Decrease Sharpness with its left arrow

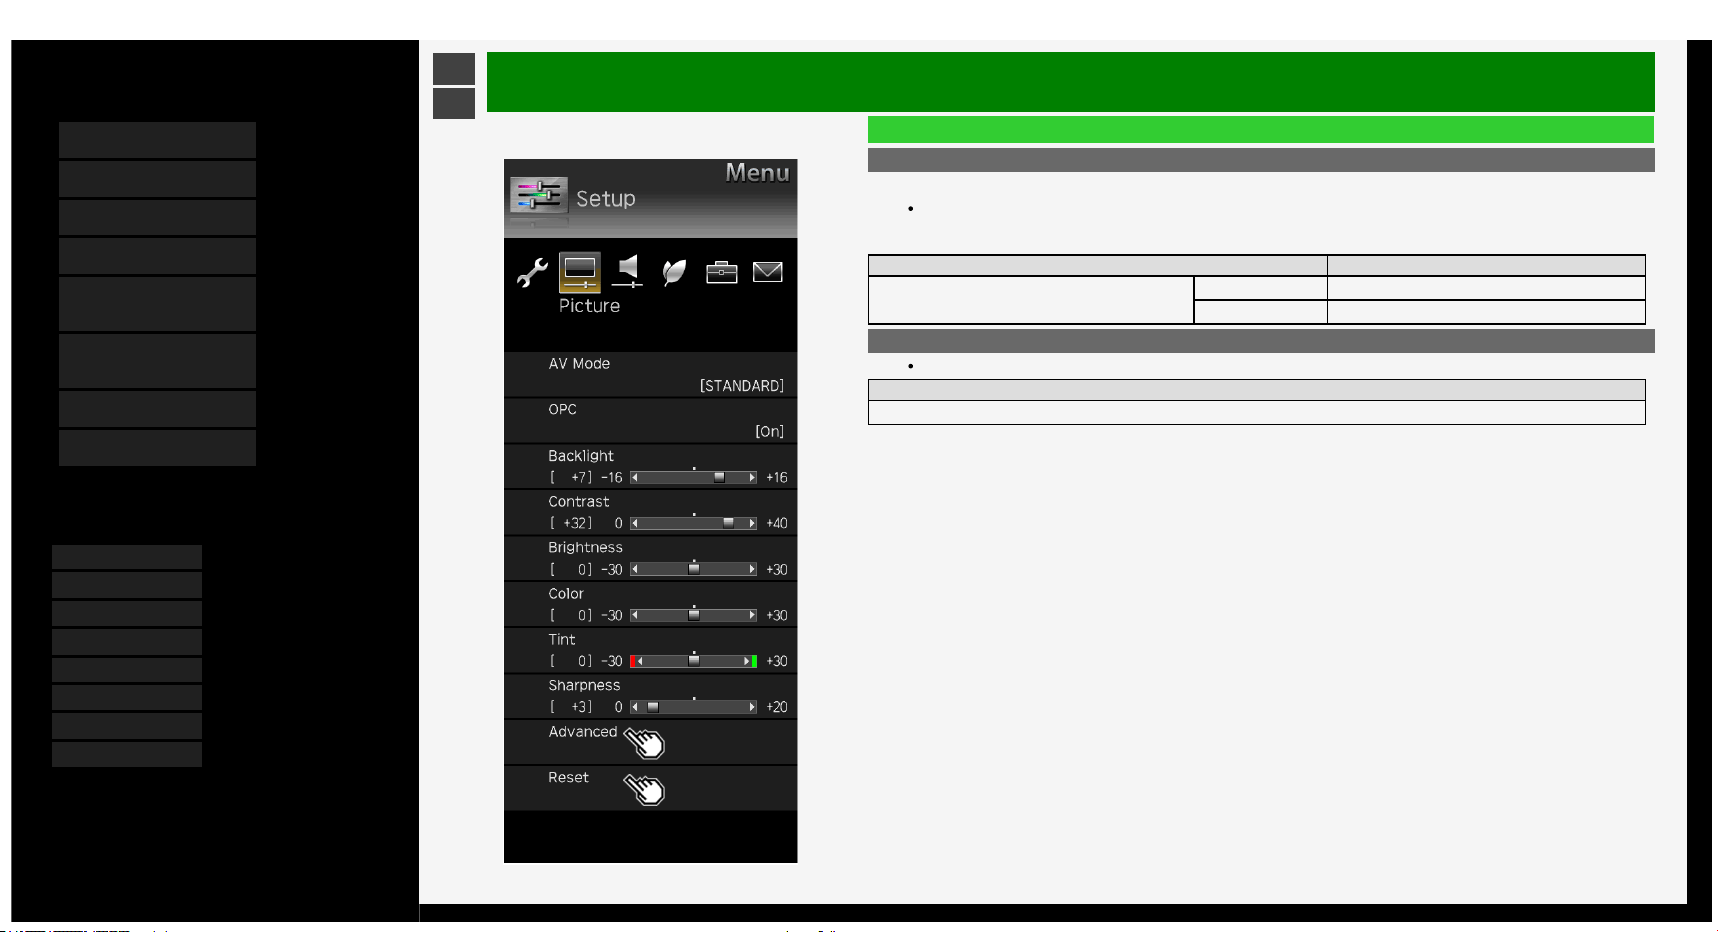coord(635,707)
